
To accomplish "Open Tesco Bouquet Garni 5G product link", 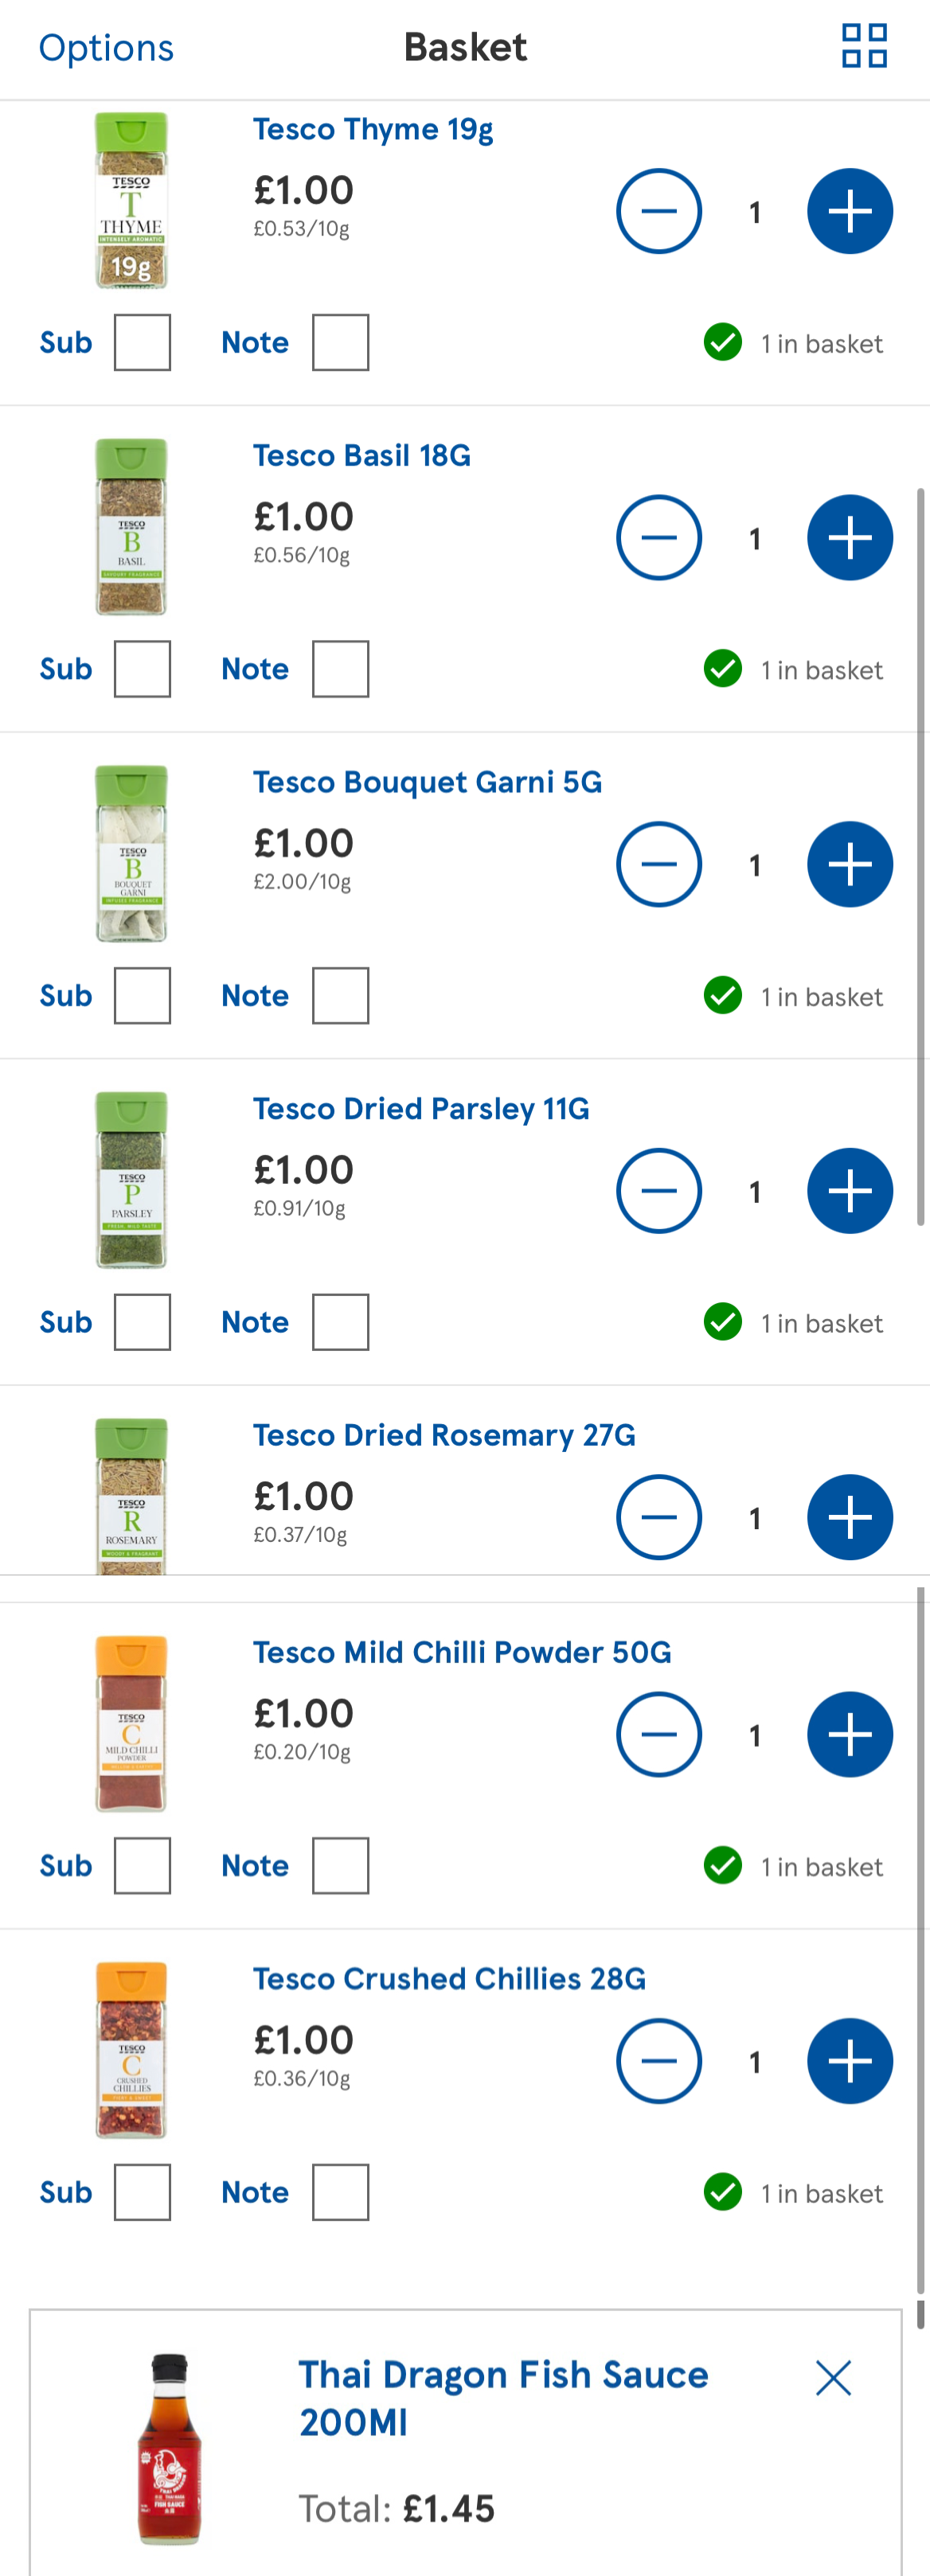I will coord(427,782).
